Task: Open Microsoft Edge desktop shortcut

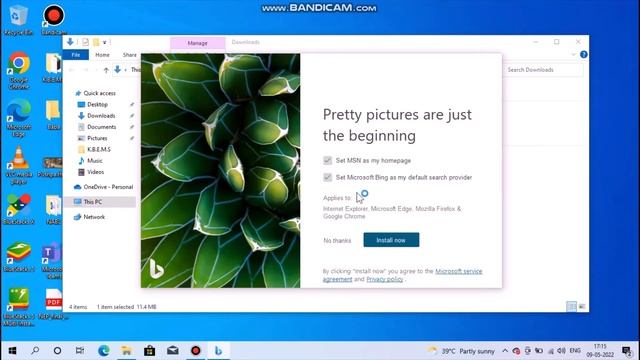Action: [19, 118]
